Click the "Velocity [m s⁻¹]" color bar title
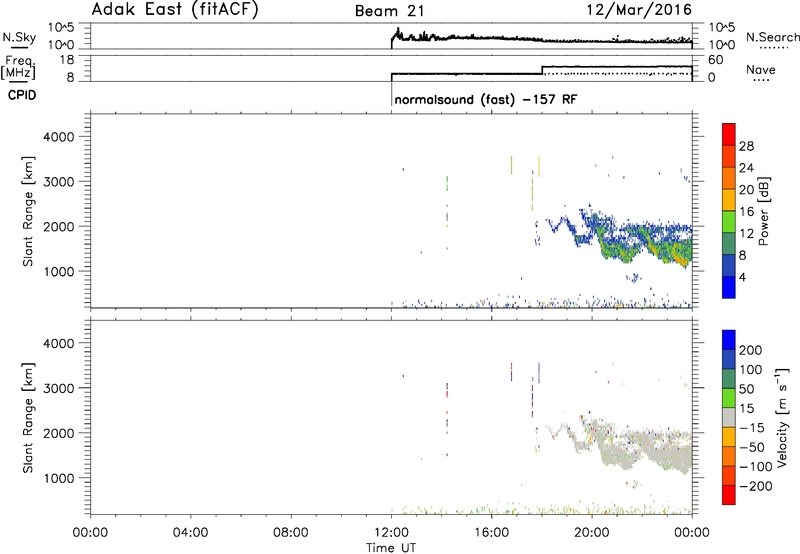 click(782, 417)
